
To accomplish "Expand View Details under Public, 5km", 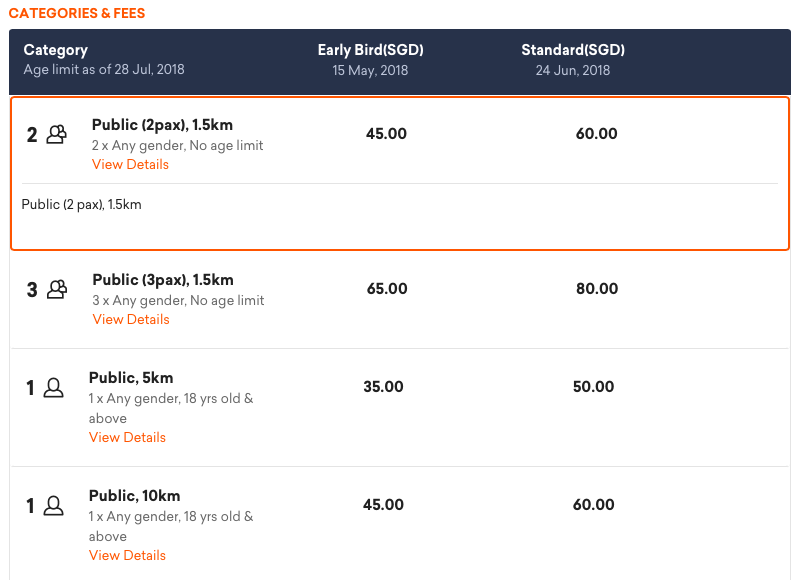I will [127, 437].
